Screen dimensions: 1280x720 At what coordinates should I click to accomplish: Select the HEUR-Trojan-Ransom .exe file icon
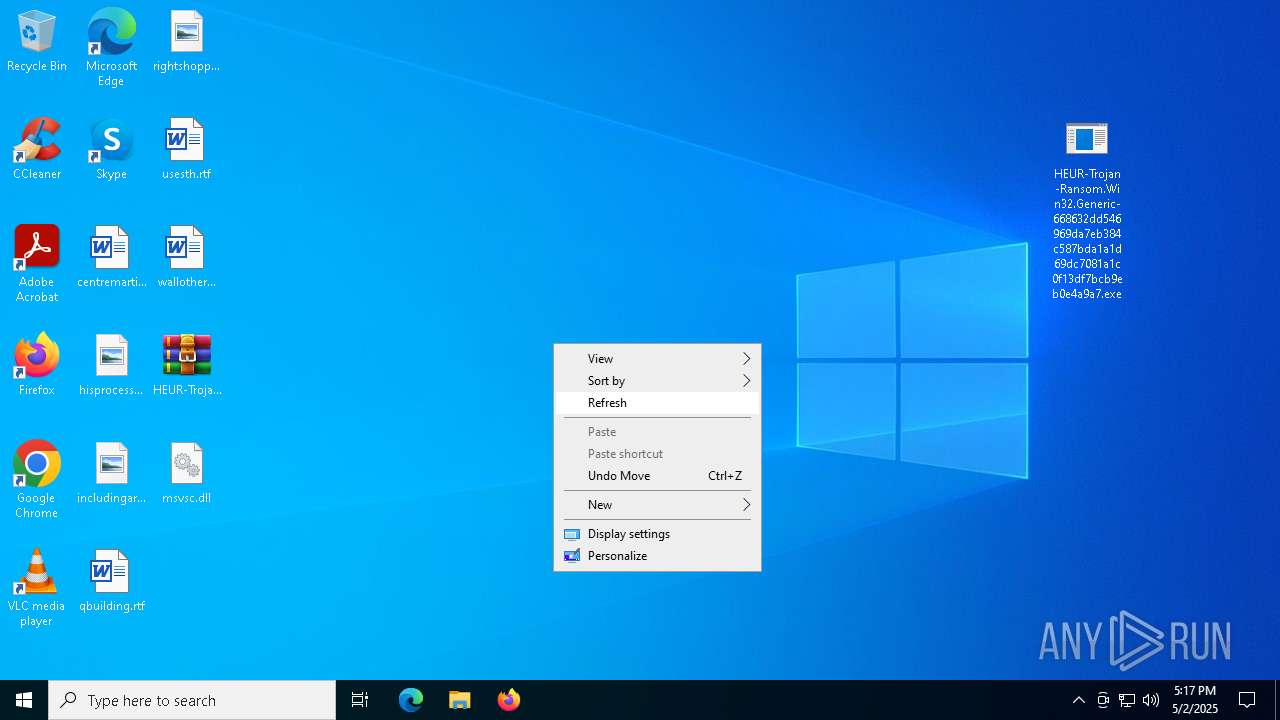[x=1087, y=210]
